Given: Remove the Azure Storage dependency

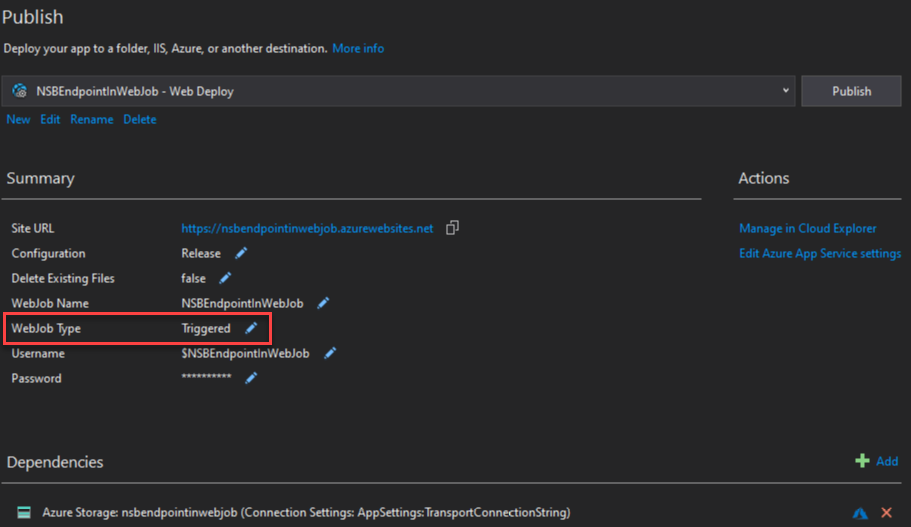Looking at the screenshot, I should [x=886, y=512].
